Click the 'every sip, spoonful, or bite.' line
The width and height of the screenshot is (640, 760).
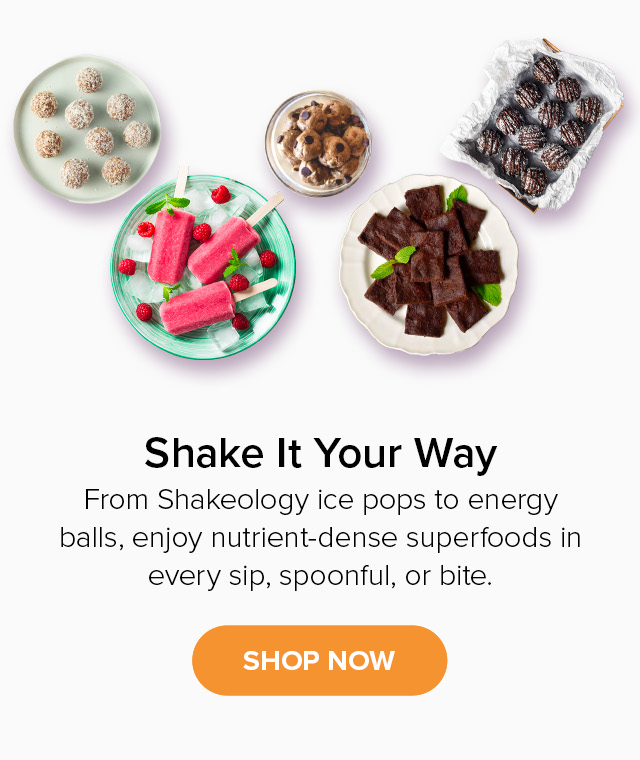click(x=320, y=576)
